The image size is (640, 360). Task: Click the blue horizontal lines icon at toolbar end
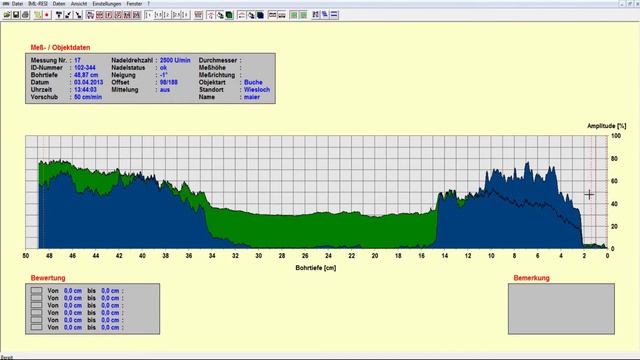point(334,15)
